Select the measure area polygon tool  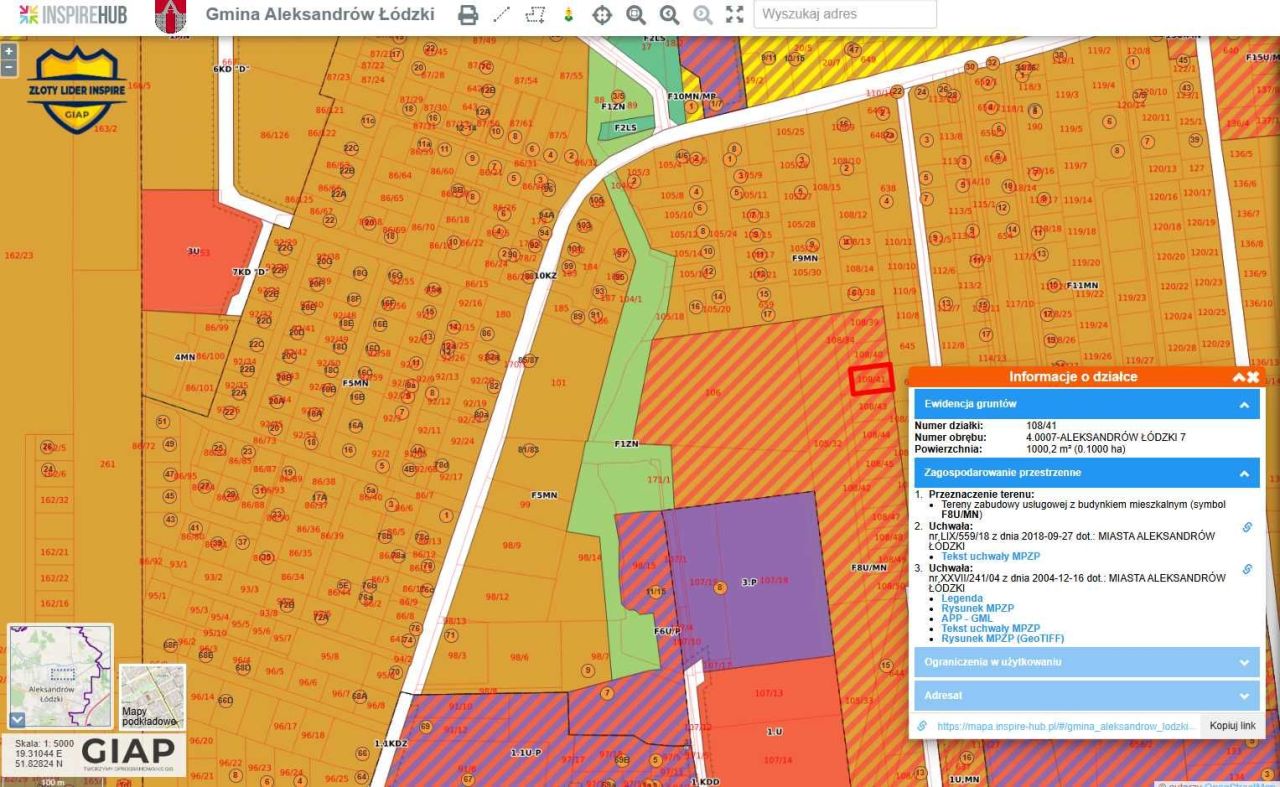(x=535, y=15)
